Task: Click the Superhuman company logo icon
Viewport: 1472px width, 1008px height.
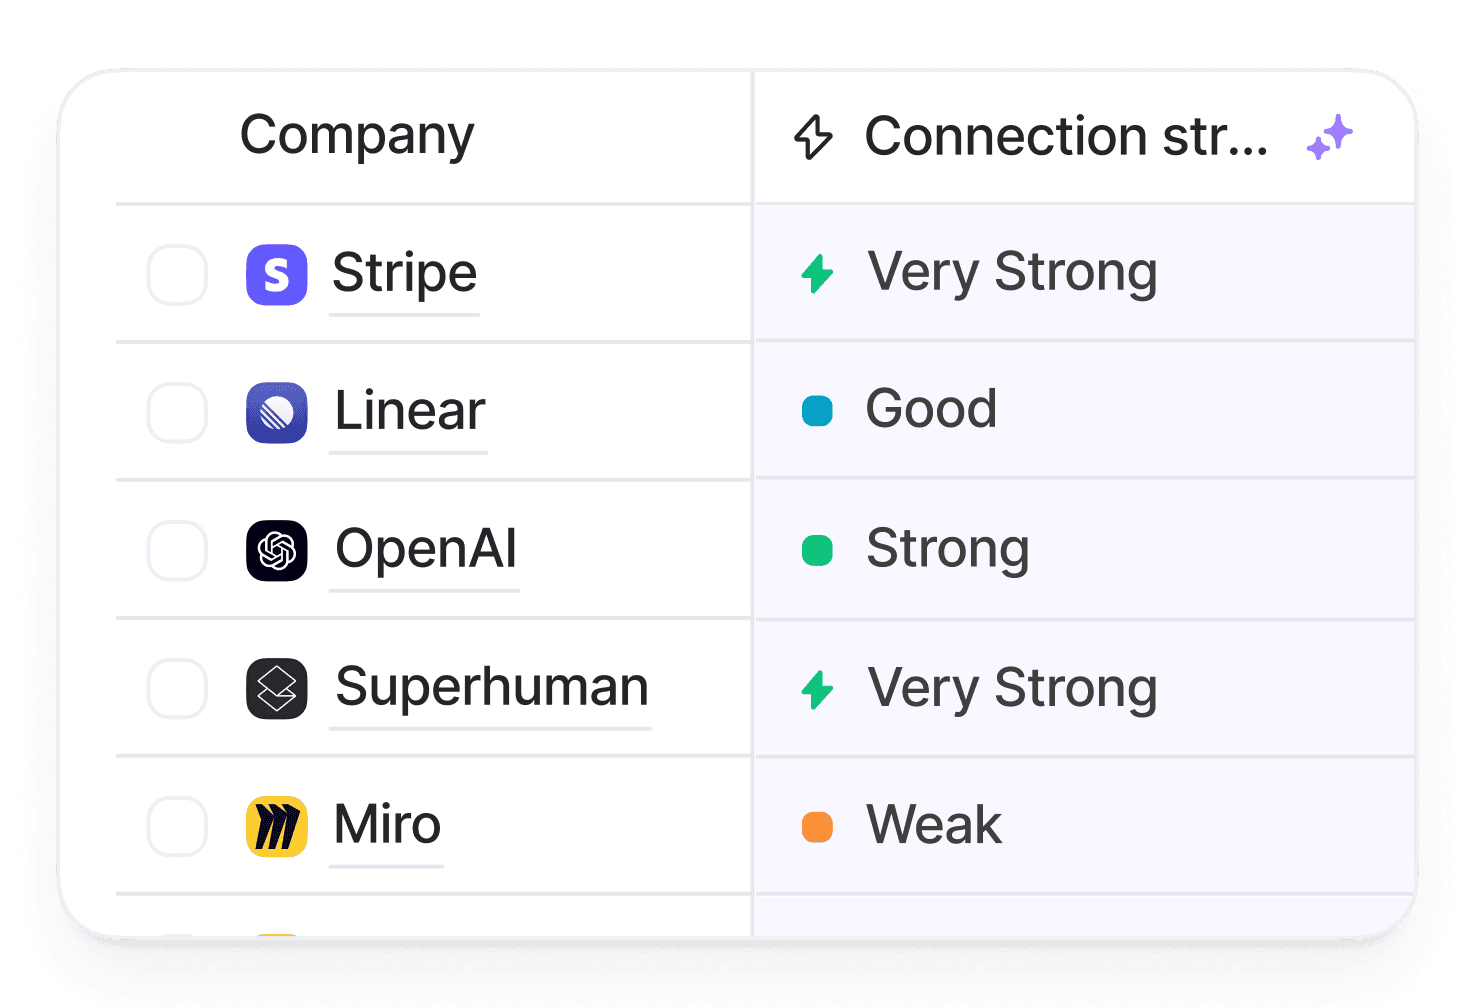Action: [x=276, y=688]
